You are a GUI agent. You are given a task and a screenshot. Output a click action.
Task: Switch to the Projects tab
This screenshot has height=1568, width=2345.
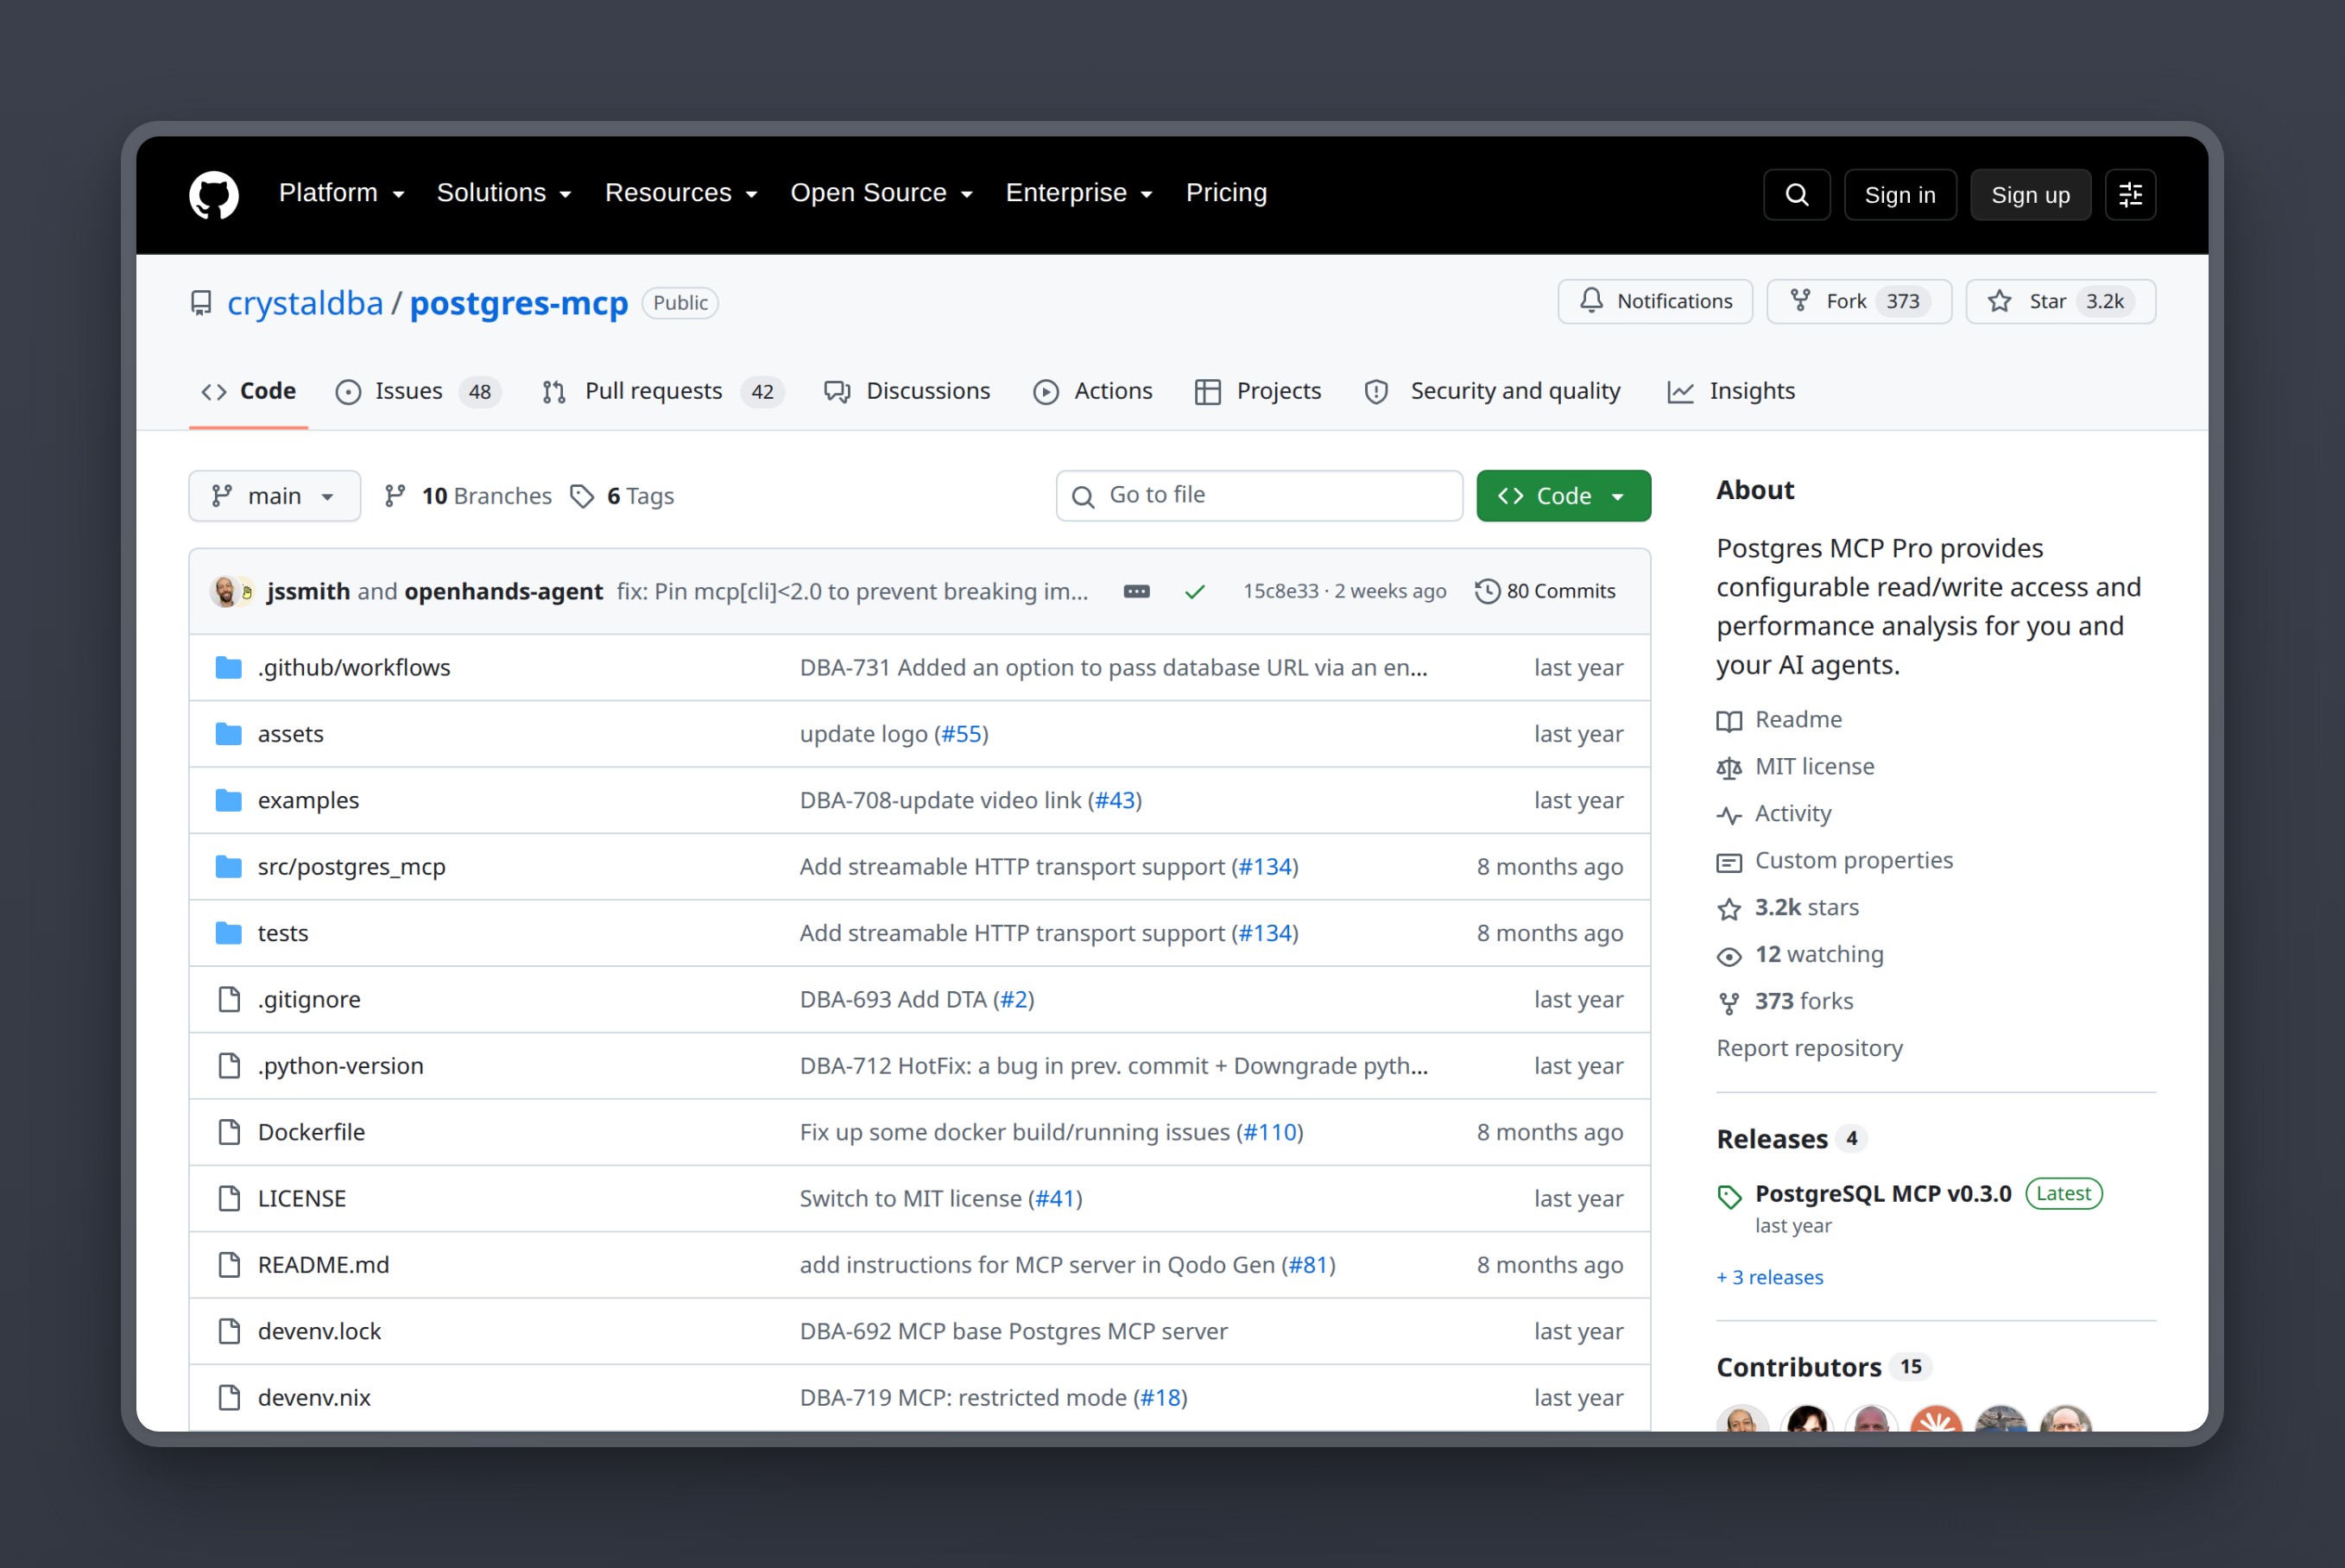[1258, 391]
